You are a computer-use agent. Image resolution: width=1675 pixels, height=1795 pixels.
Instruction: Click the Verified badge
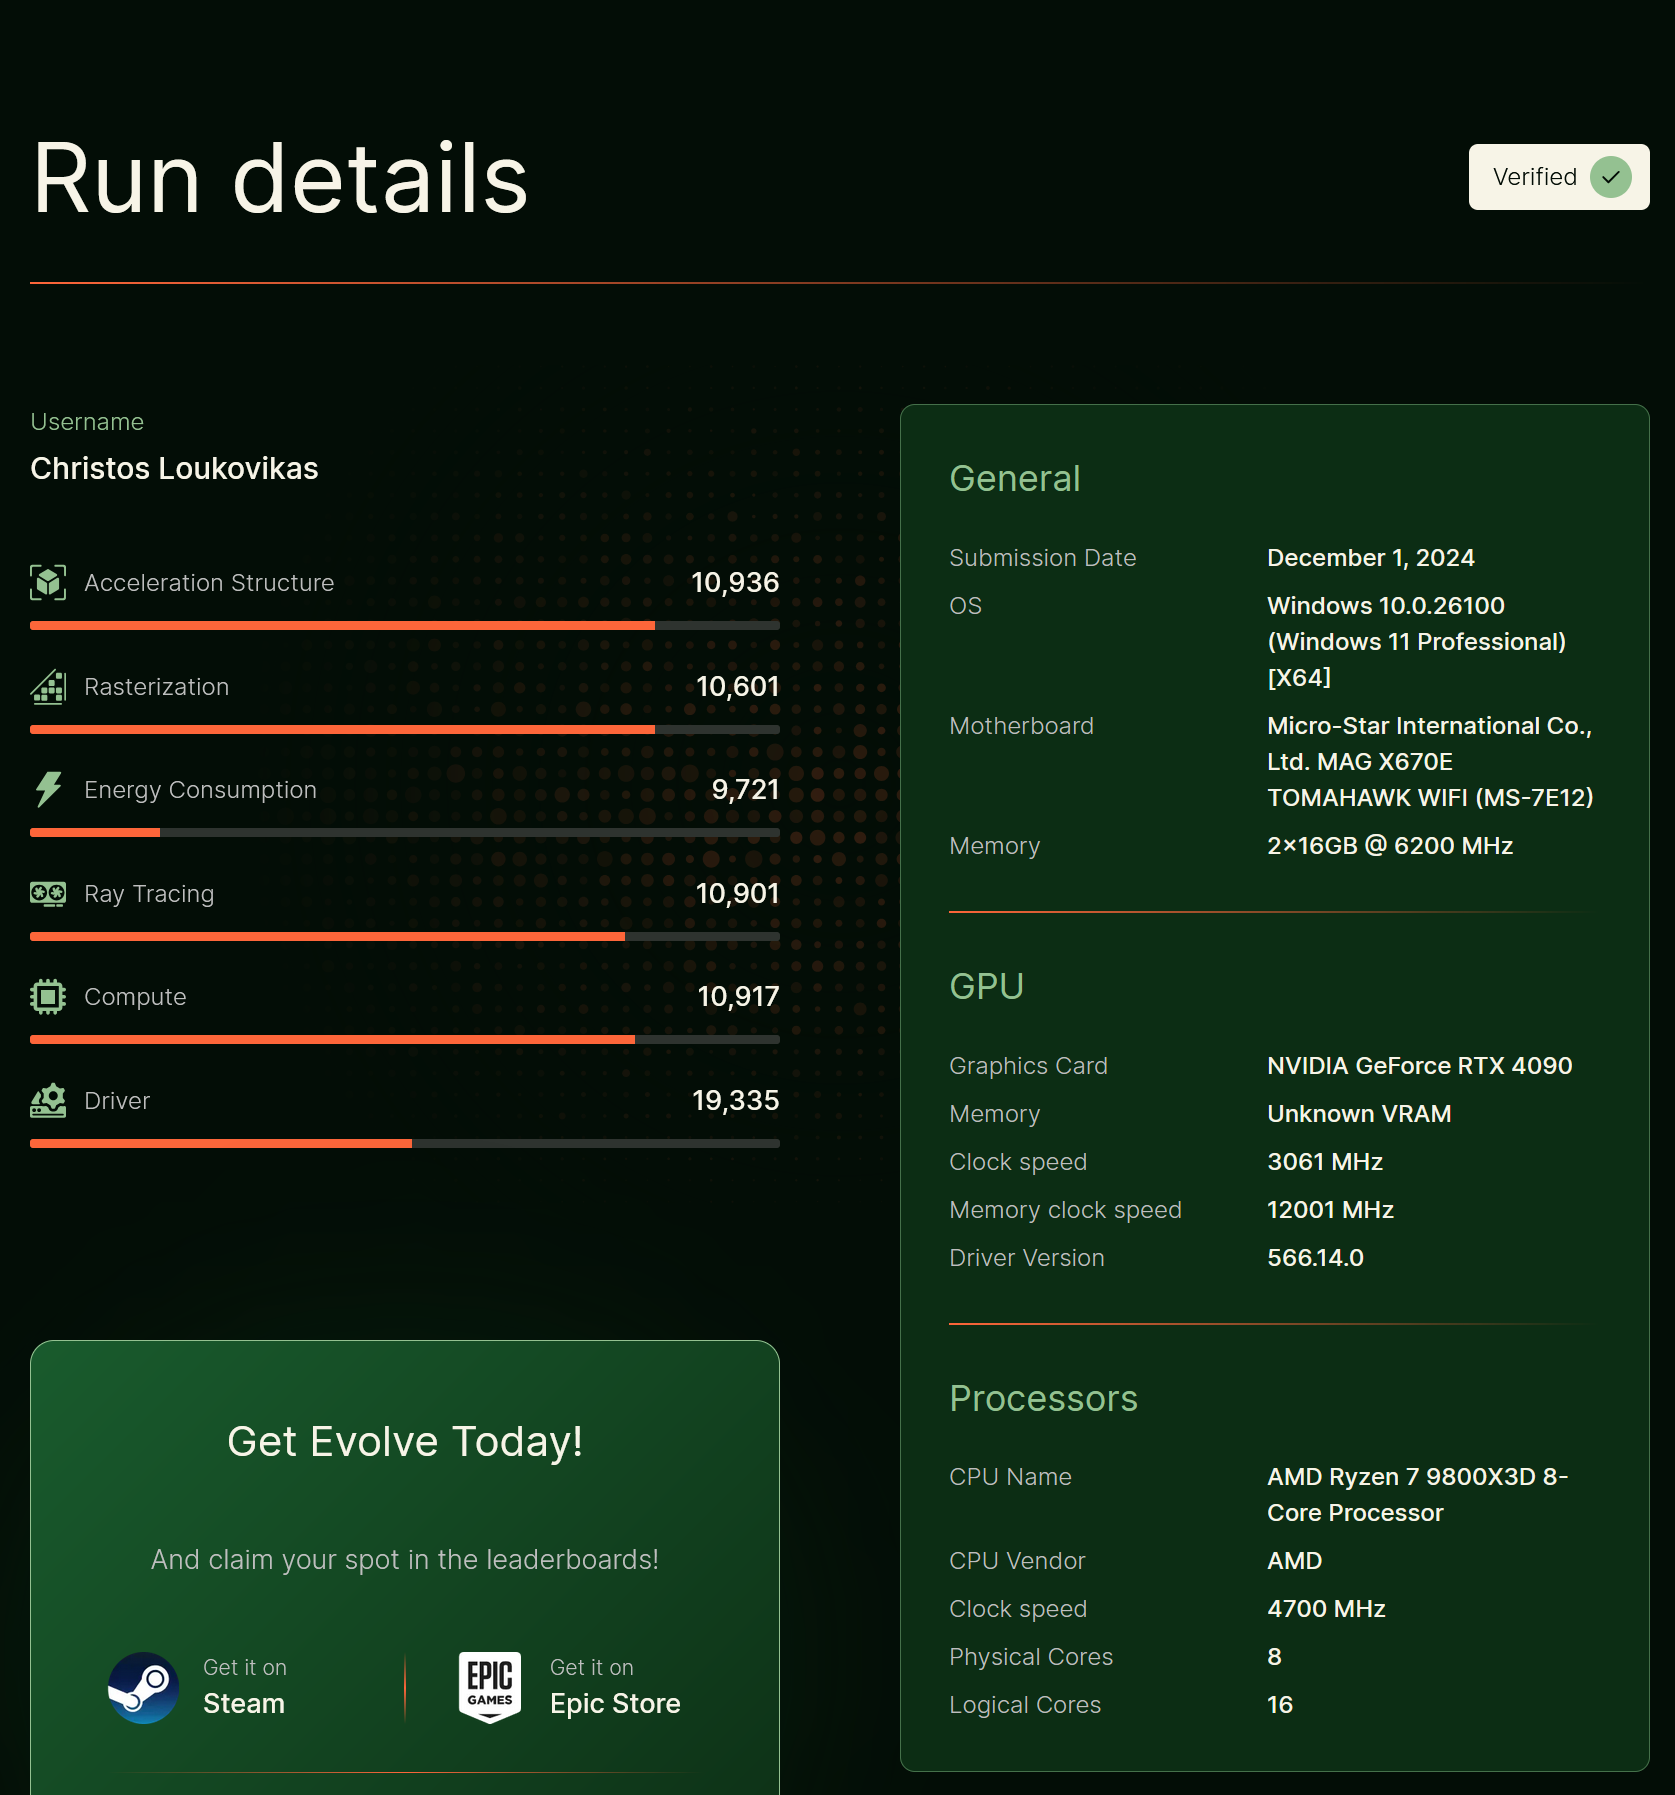(x=1559, y=177)
